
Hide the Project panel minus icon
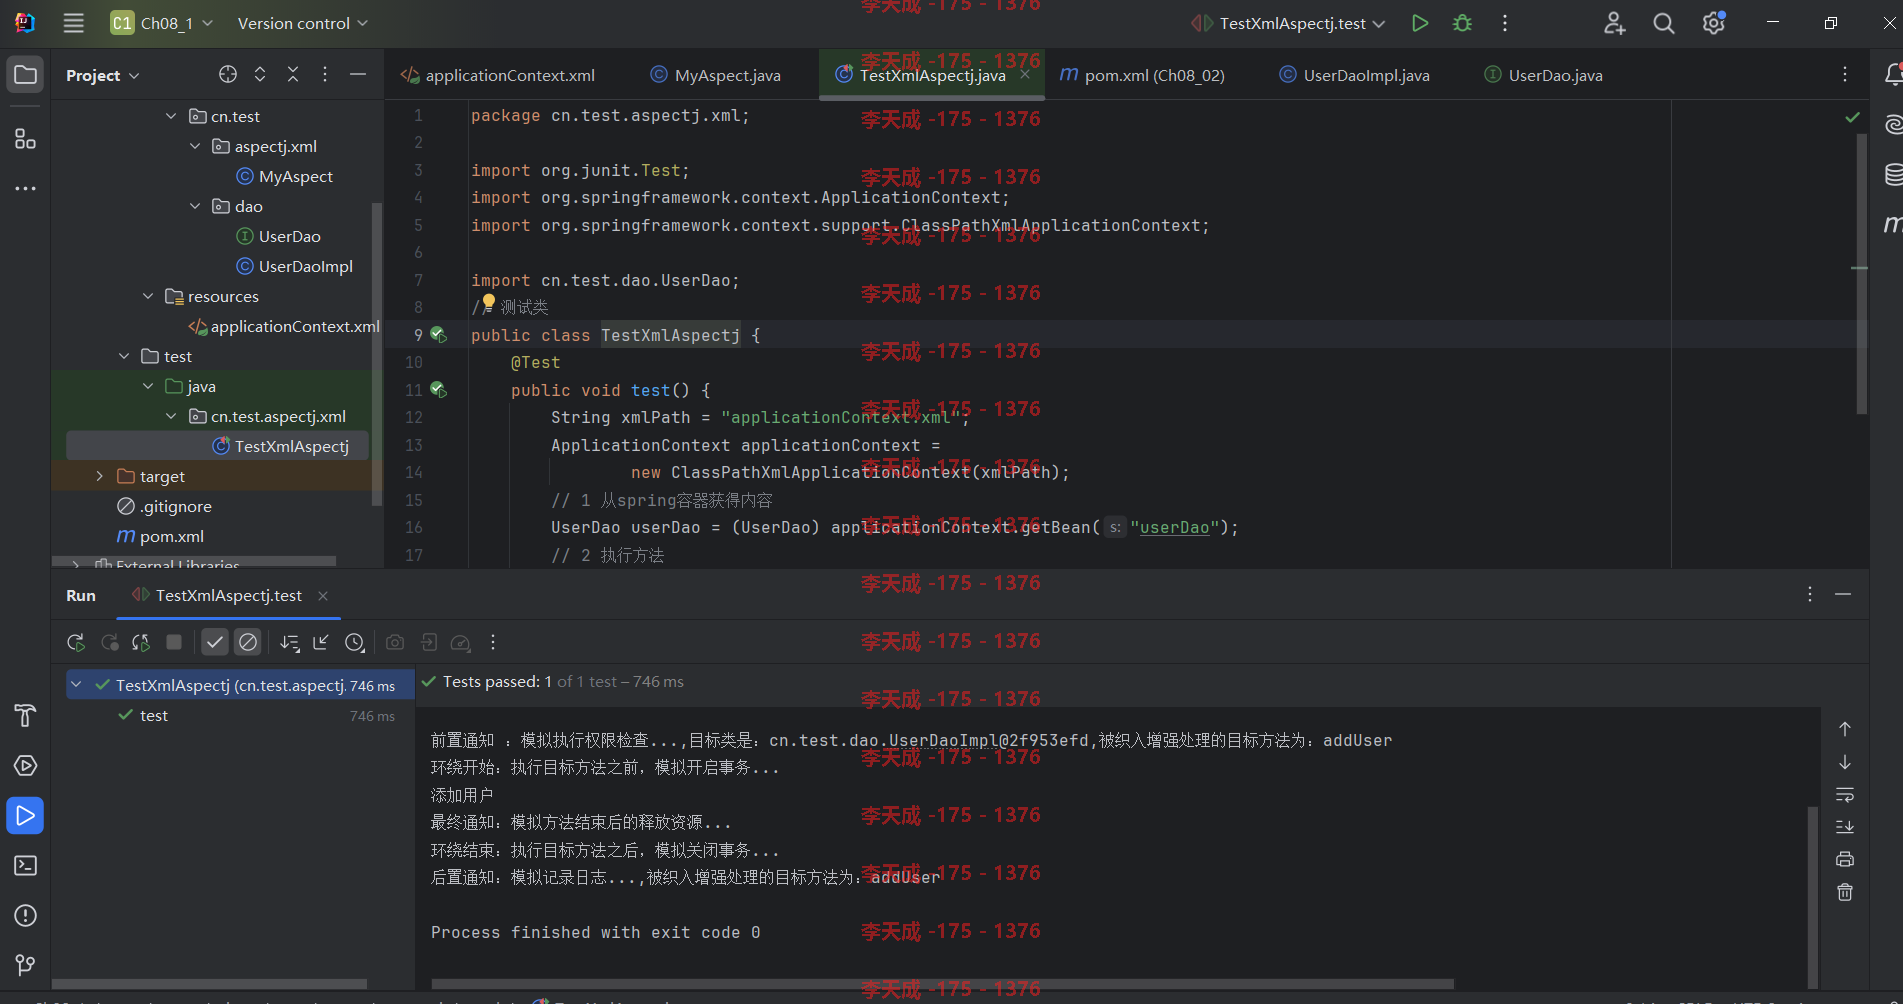(358, 74)
